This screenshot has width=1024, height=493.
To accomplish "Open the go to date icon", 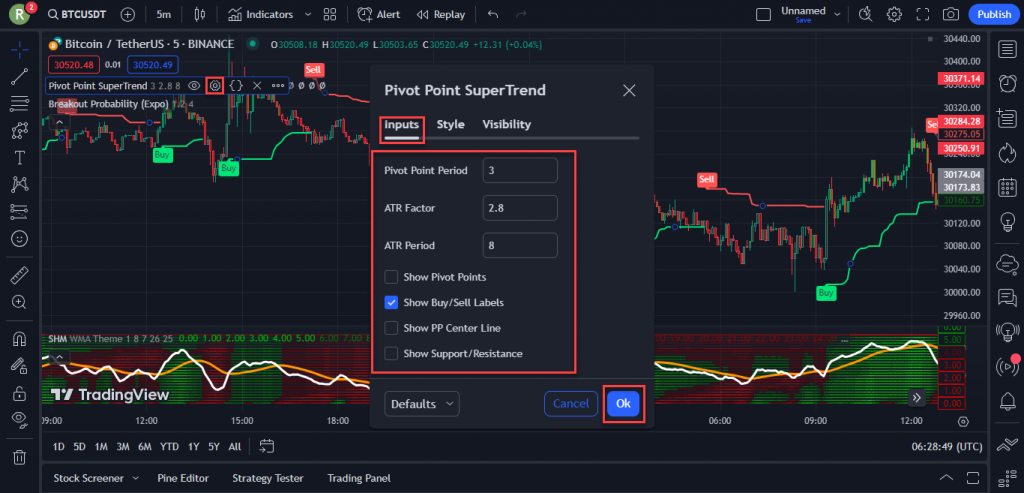I will pos(266,447).
